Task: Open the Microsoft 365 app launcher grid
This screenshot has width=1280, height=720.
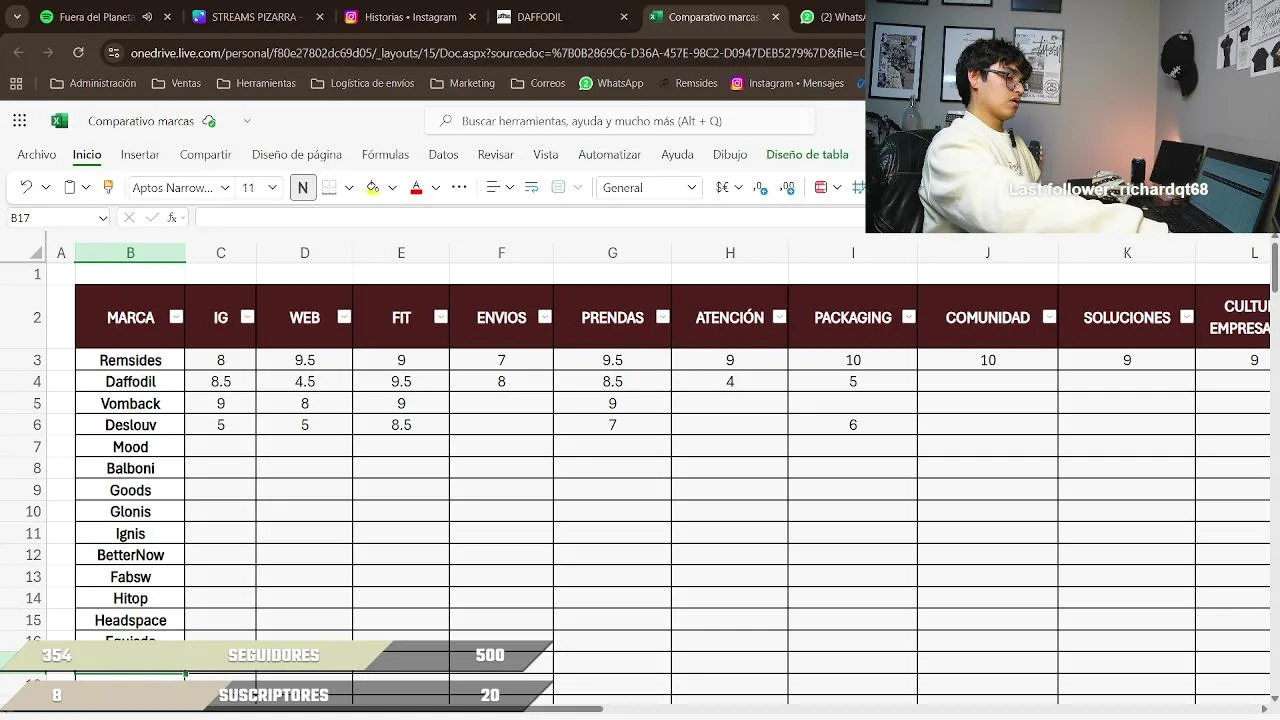Action: pos(20,121)
